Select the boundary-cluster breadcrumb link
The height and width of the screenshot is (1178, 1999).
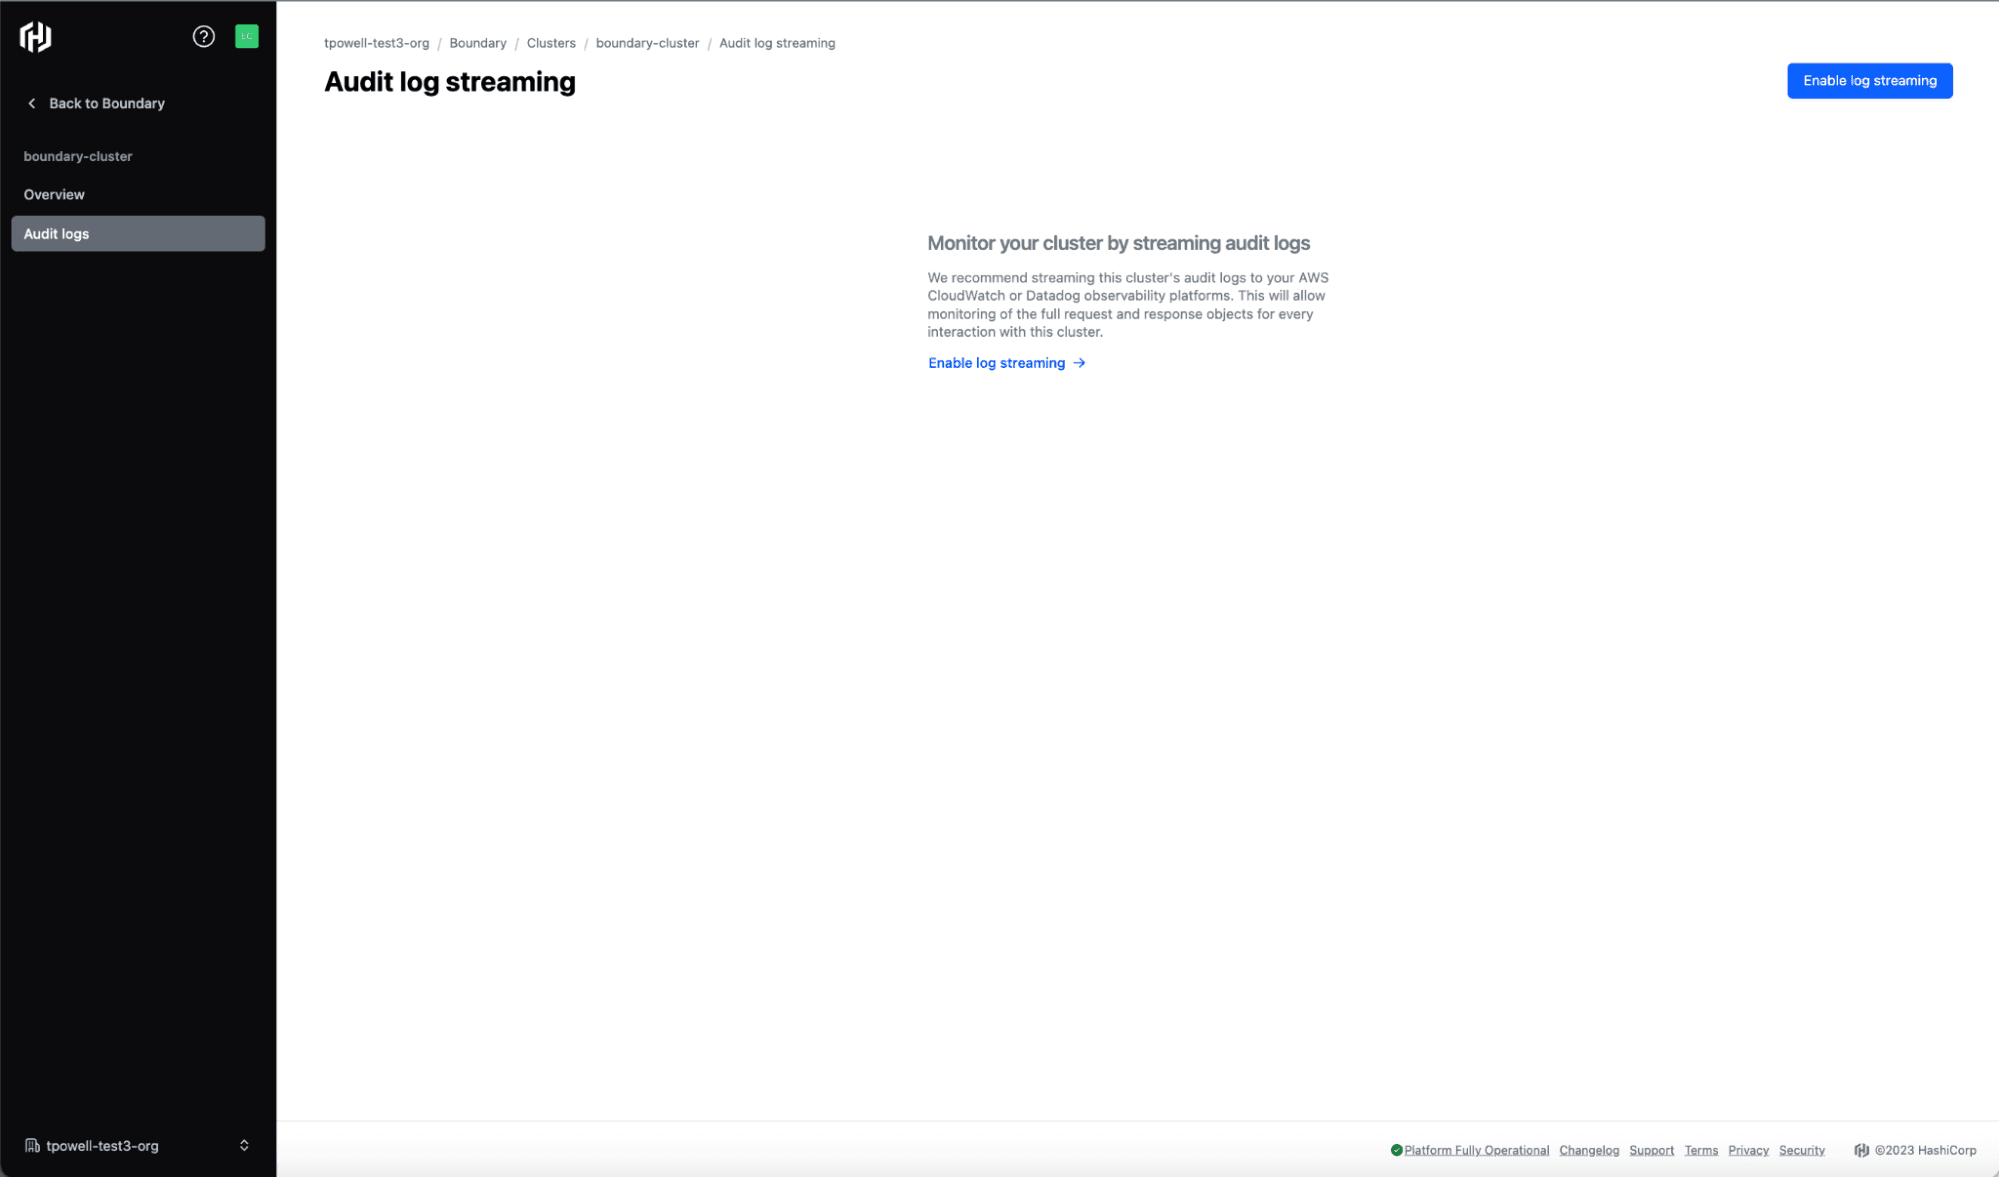648,42
